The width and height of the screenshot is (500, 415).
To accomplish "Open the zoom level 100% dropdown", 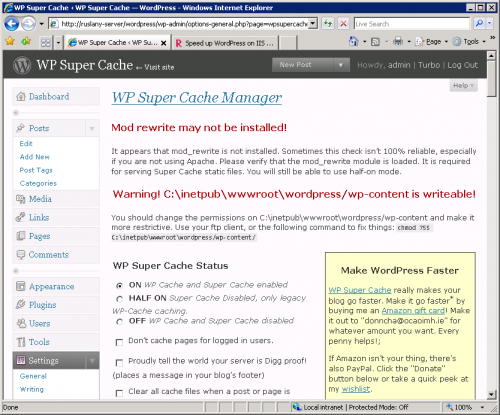I will pyautogui.click(x=482, y=407).
